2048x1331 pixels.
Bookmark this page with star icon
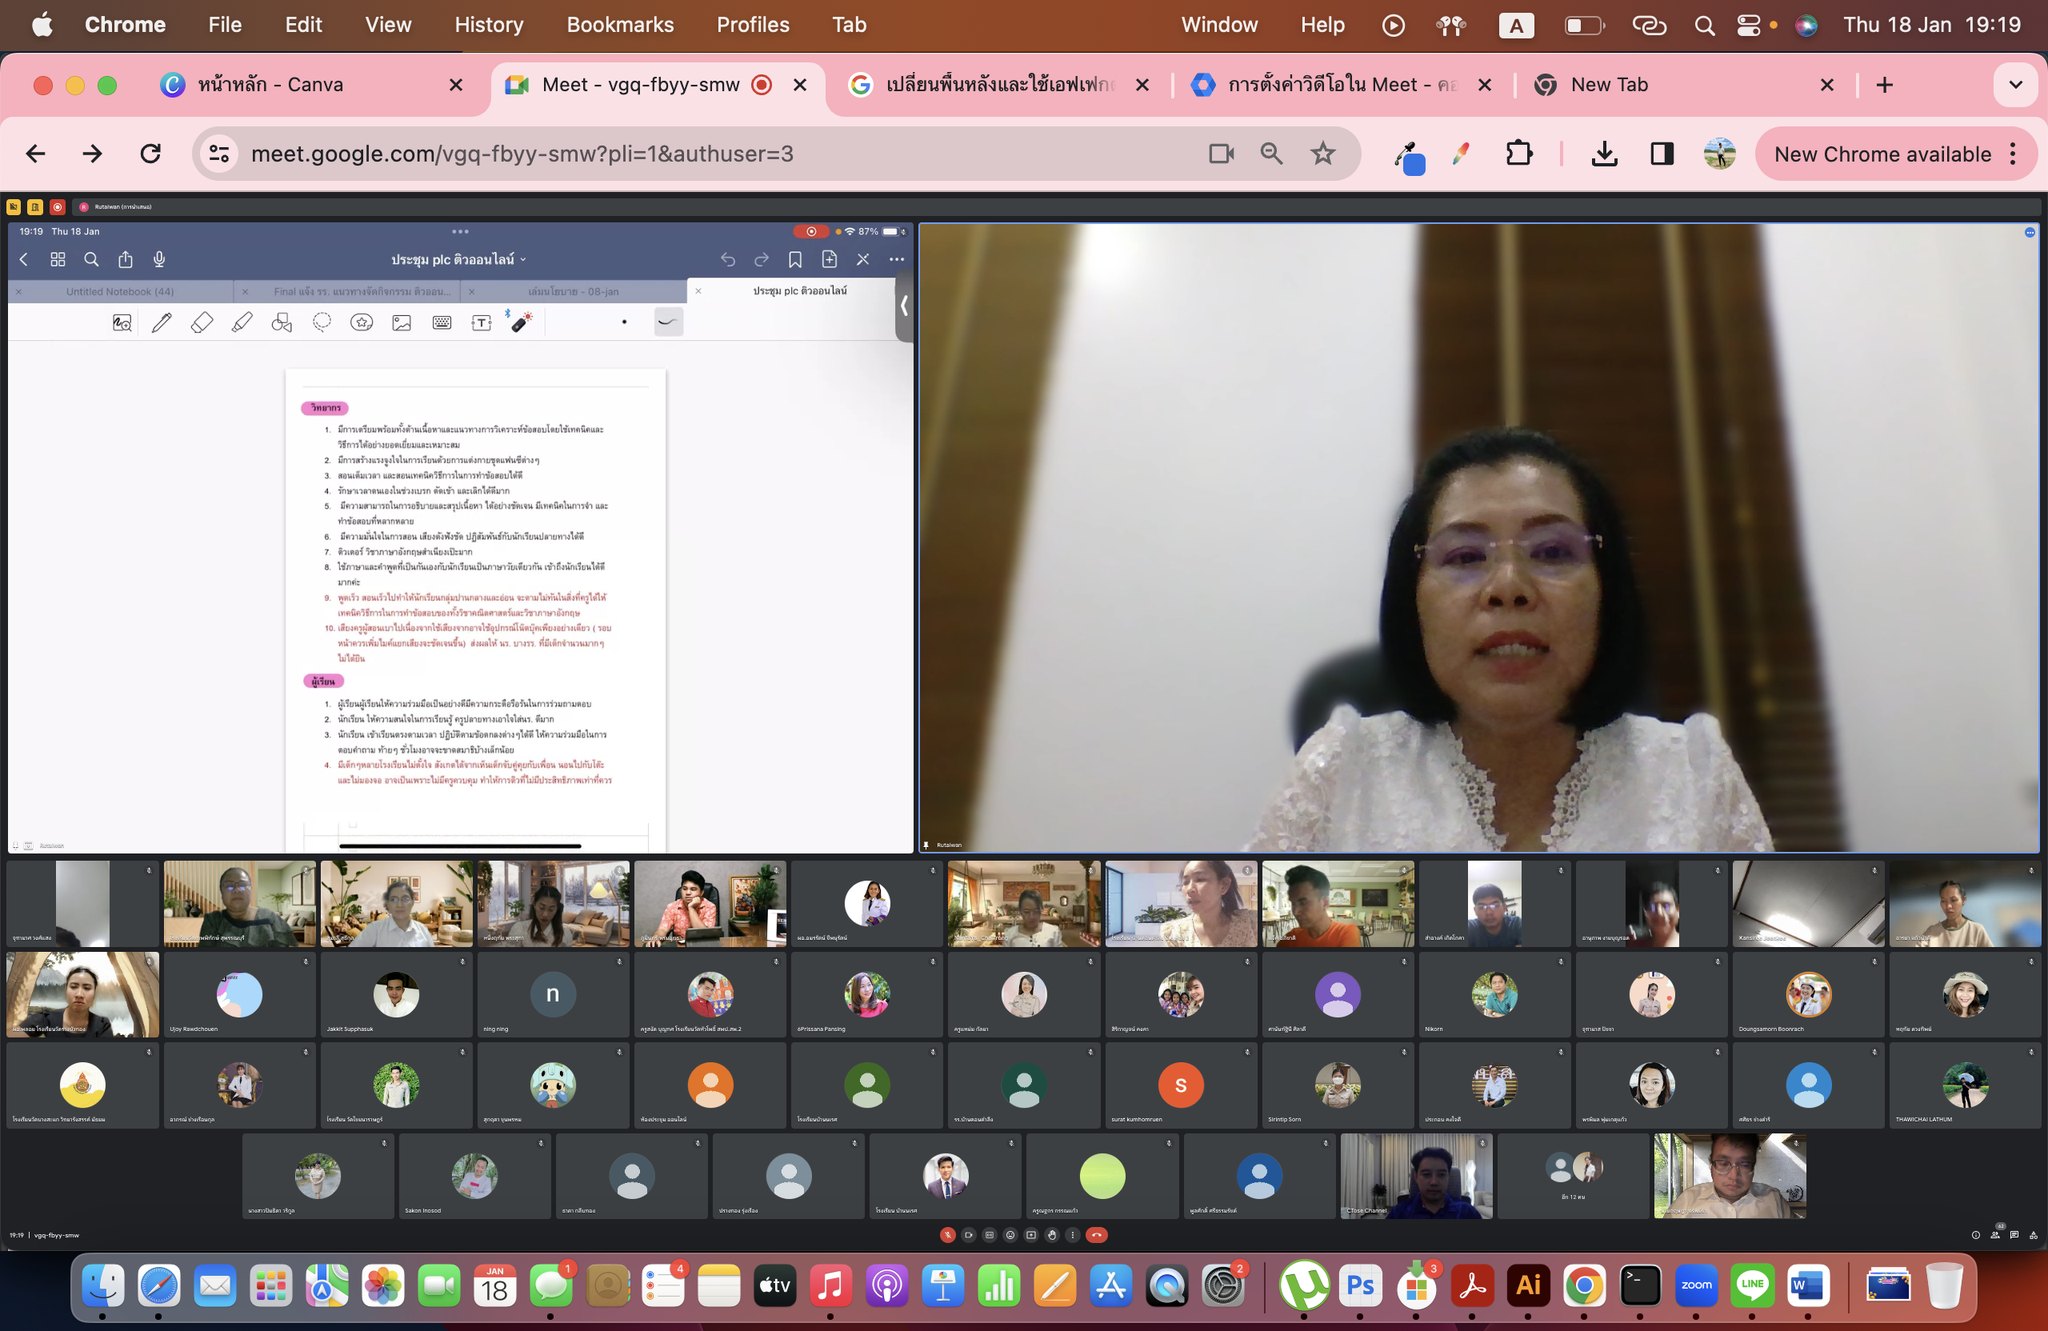(1323, 154)
